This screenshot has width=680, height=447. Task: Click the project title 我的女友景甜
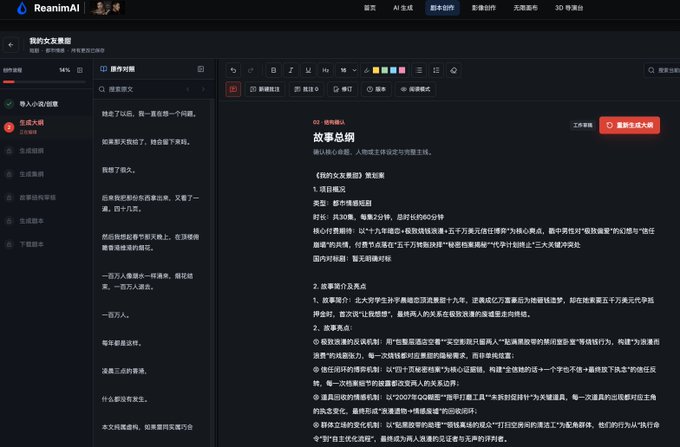click(x=50, y=41)
